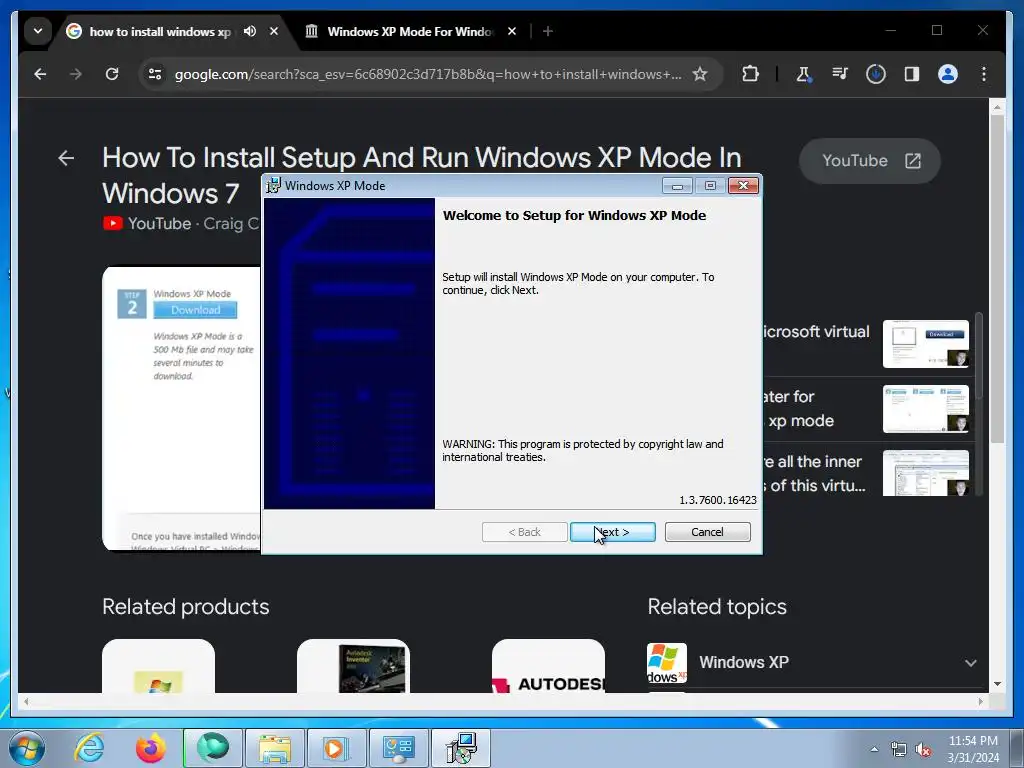Open the clock showing 11:54 PM
Image resolution: width=1024 pixels, height=768 pixels.
pyautogui.click(x=973, y=749)
